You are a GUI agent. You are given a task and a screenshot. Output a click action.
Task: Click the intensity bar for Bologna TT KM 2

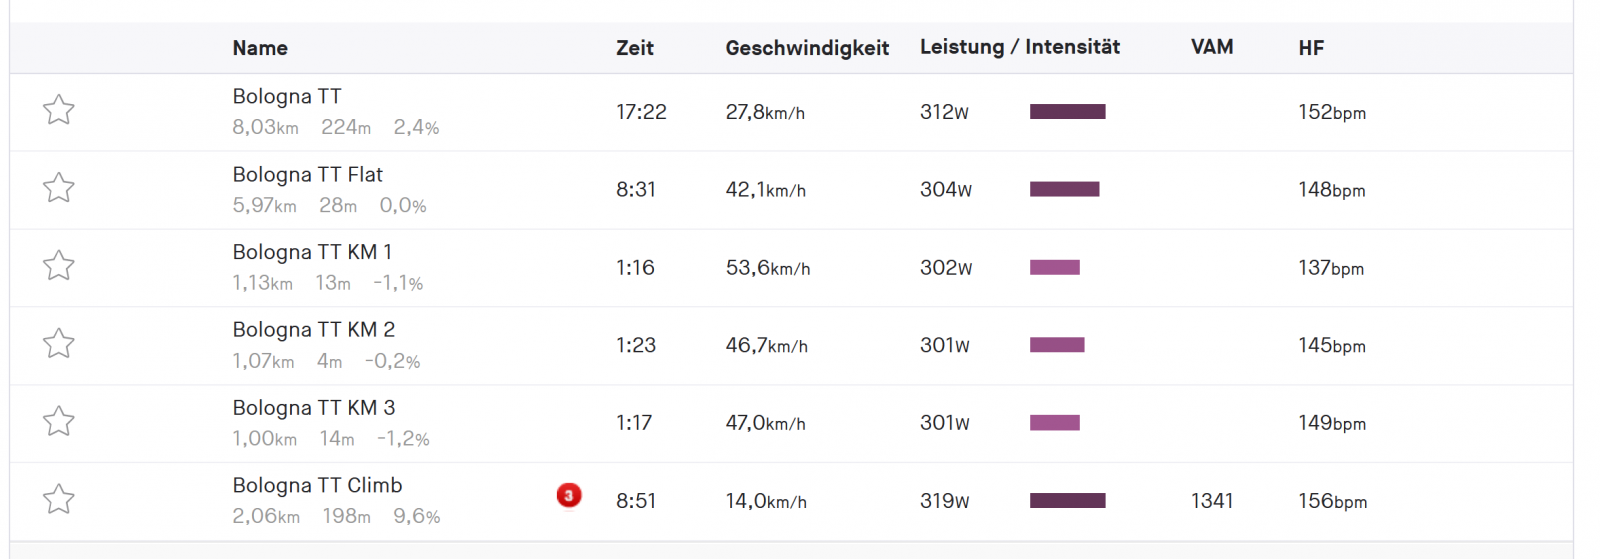click(x=1057, y=345)
